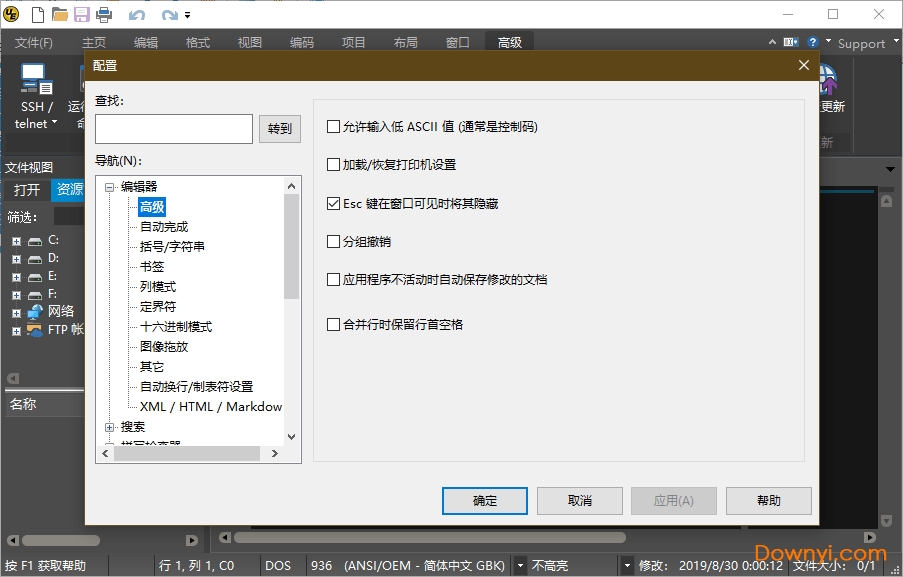Click the 转到 button next to search box
Image resolution: width=903 pixels, height=577 pixels.
click(279, 128)
